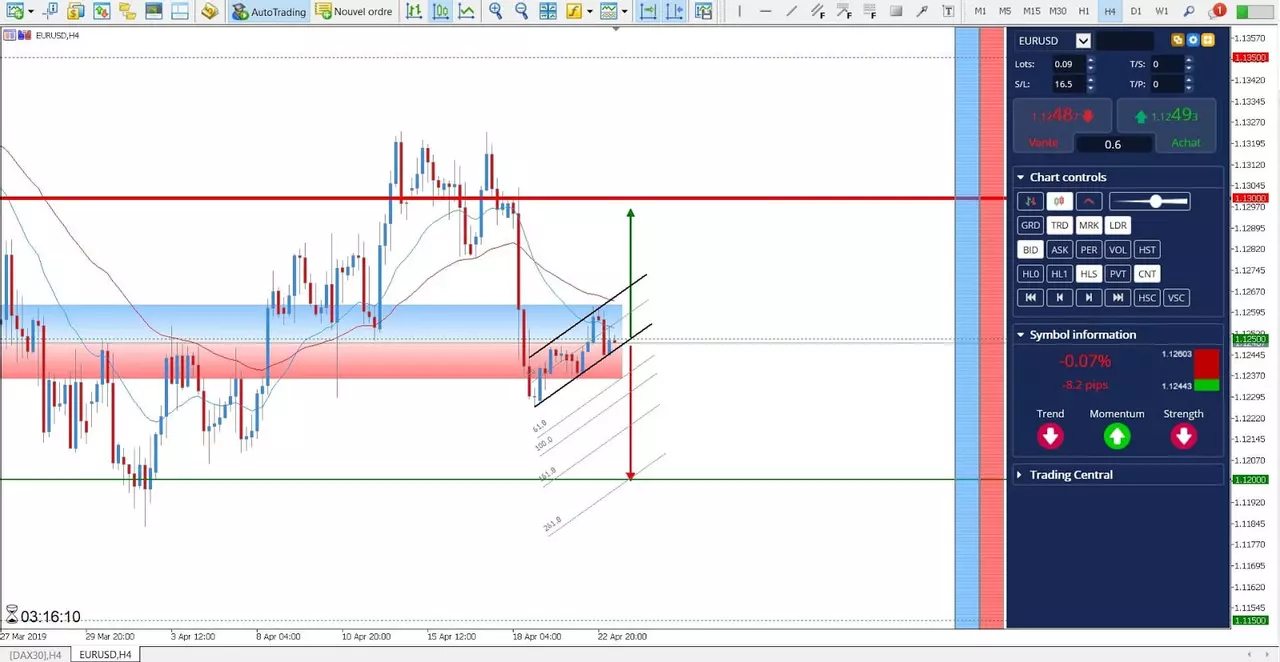Image resolution: width=1280 pixels, height=662 pixels.
Task: Click the Achat buy button
Action: [1186, 143]
